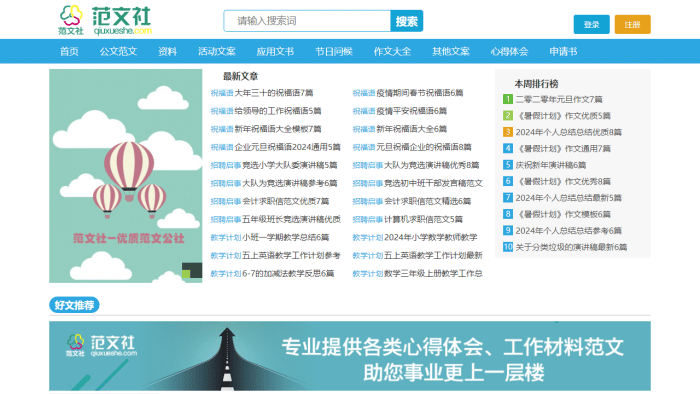Click green rank 1 number badge
The height and width of the screenshot is (394, 700).
pyautogui.click(x=508, y=99)
